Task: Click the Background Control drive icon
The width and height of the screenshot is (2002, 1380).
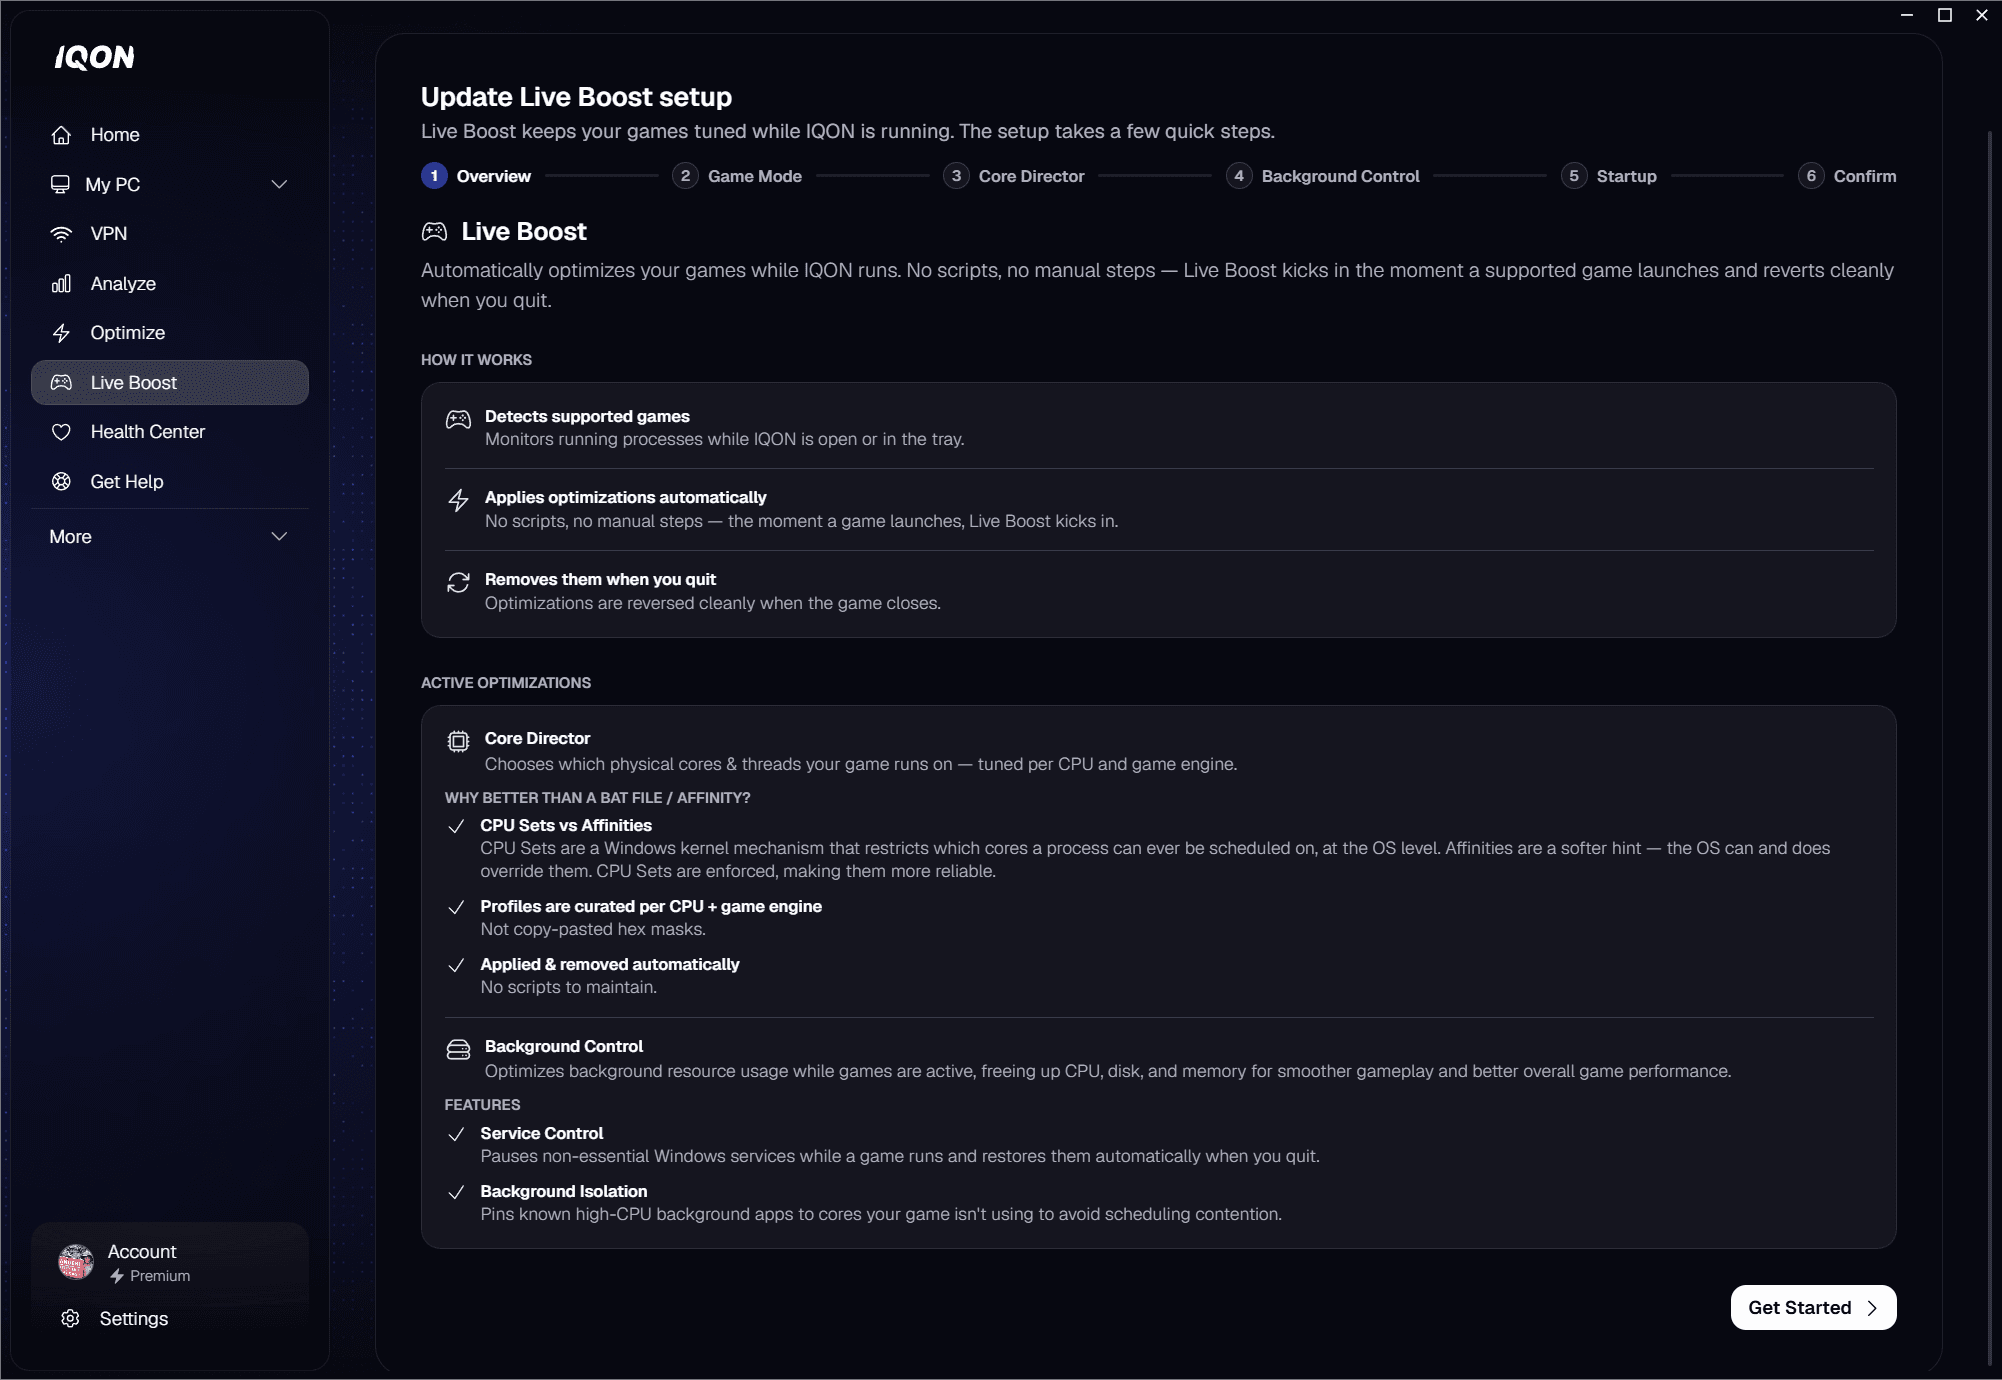Action: click(x=458, y=1050)
